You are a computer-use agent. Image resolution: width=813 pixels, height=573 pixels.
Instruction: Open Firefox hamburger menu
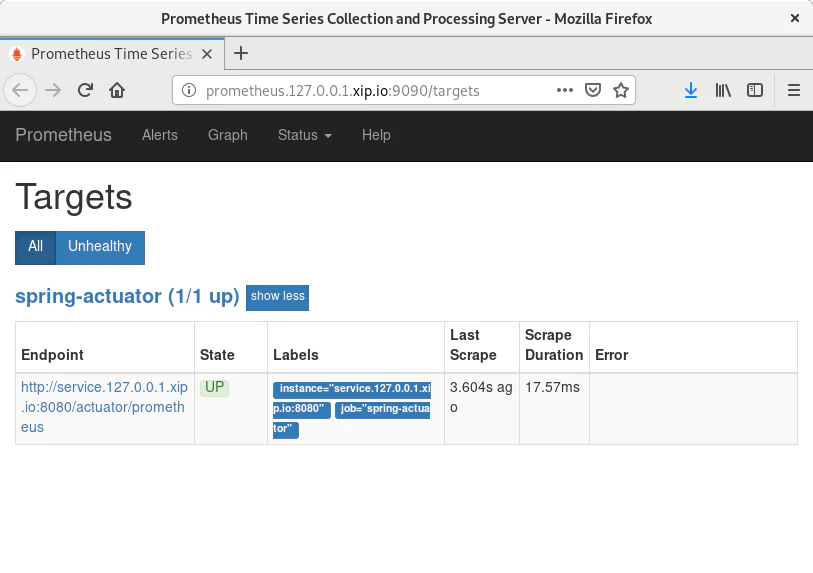[x=794, y=90]
